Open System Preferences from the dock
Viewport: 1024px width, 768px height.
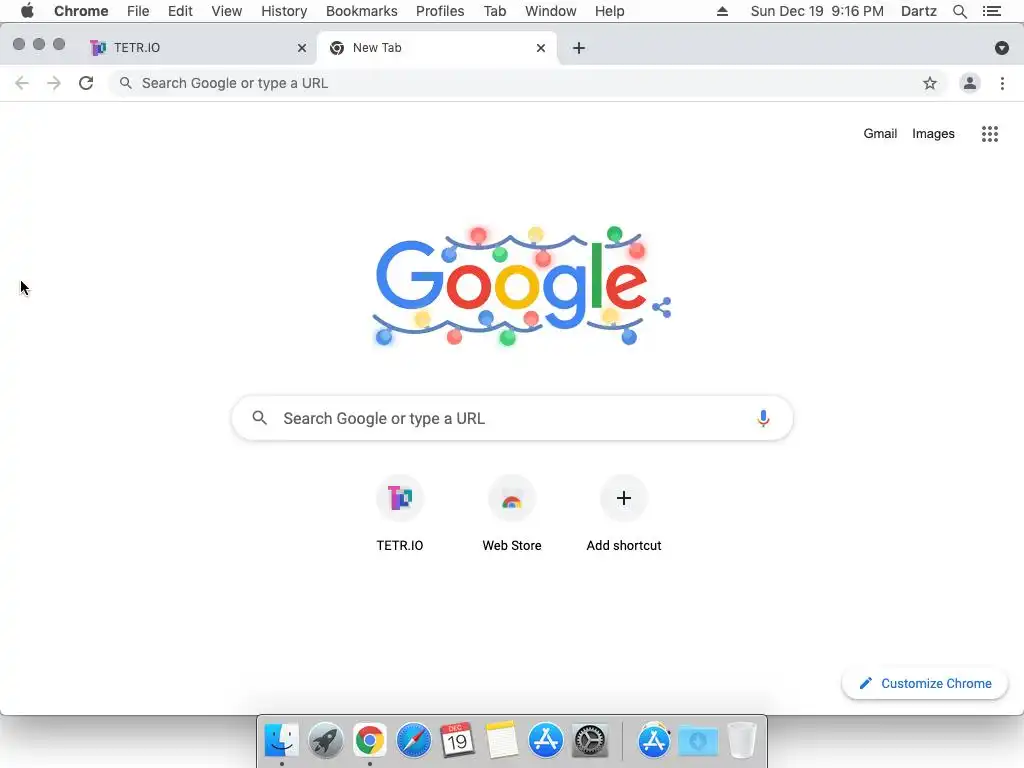click(590, 741)
